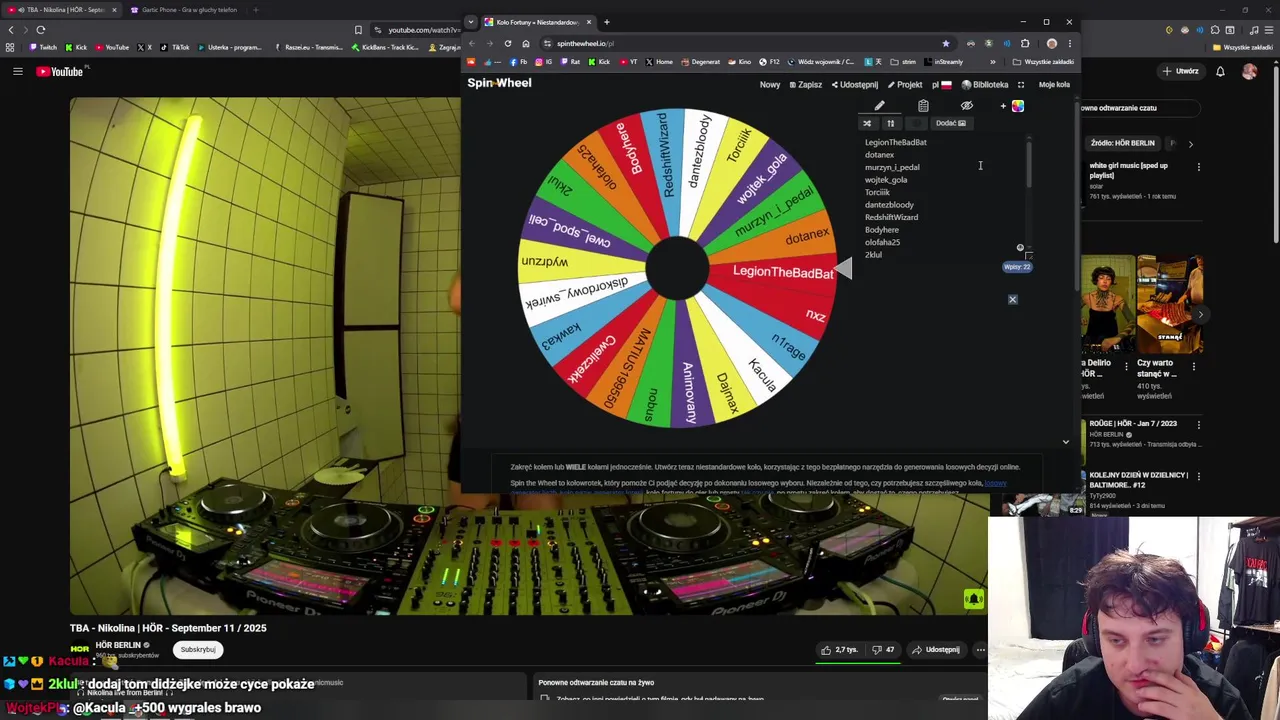Open options for white girl music playlist
Screen dimensions: 1280x720
click(1198, 167)
